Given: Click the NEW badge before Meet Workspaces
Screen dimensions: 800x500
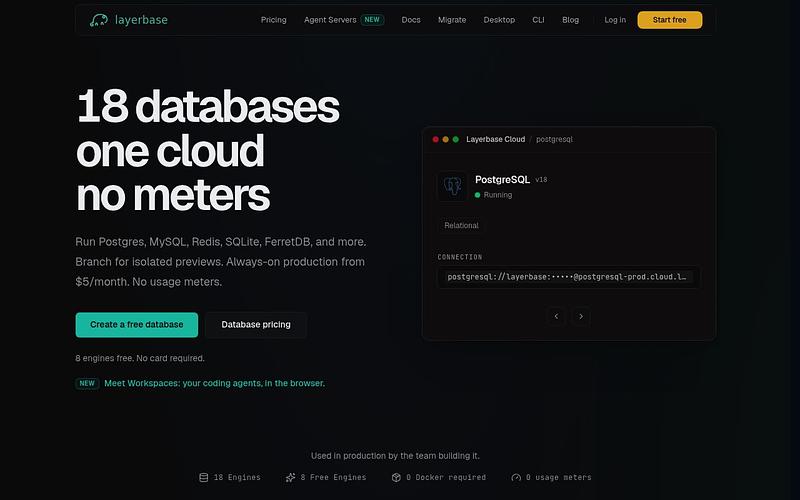Looking at the screenshot, I should (87, 383).
